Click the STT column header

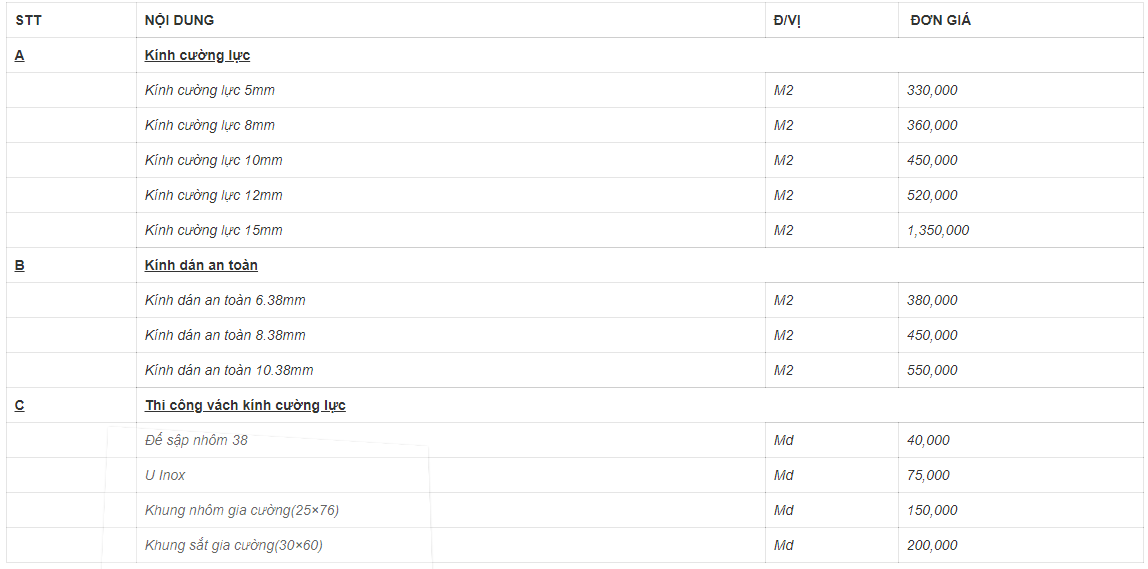click(x=28, y=20)
